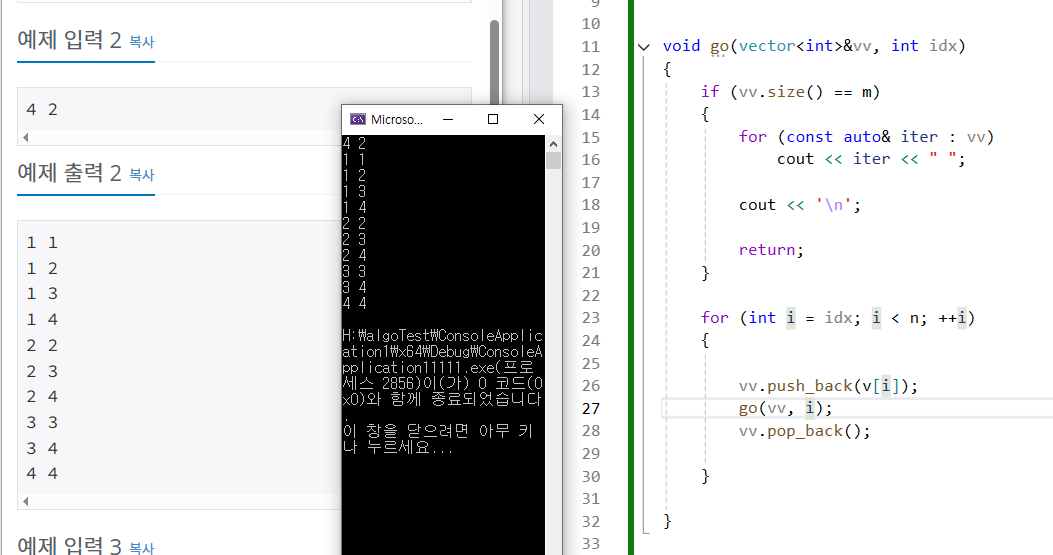The height and width of the screenshot is (555, 1053).
Task: Click output line '1 1' in example output
Action: pos(42,243)
